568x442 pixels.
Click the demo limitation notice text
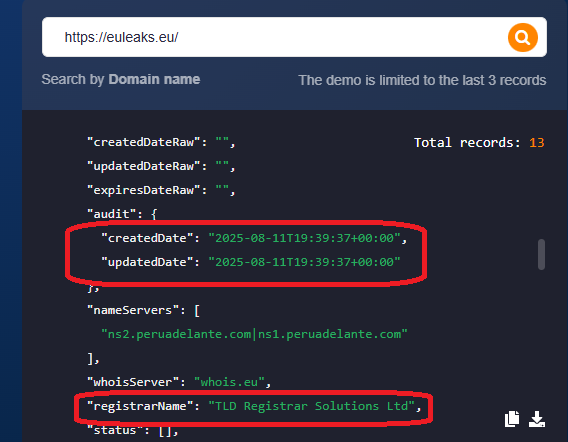point(422,80)
